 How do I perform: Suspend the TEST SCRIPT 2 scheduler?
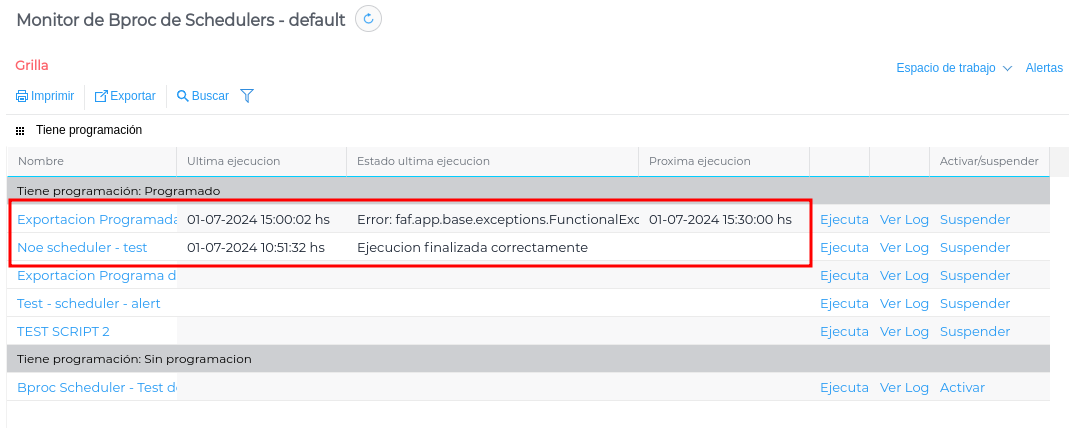974,331
